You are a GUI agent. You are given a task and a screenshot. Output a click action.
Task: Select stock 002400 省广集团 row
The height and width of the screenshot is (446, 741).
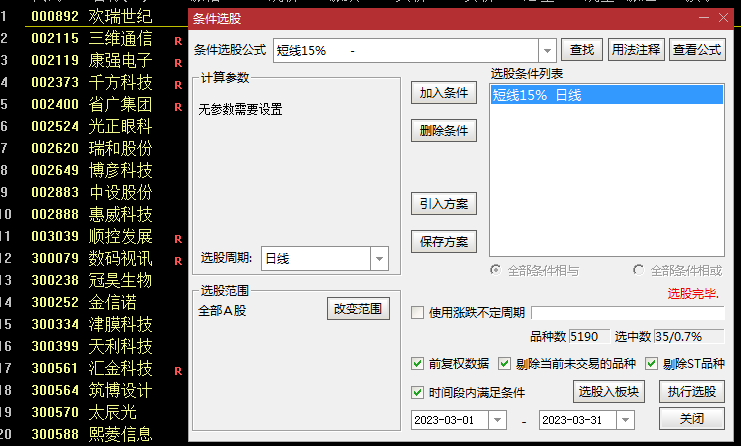(92, 104)
